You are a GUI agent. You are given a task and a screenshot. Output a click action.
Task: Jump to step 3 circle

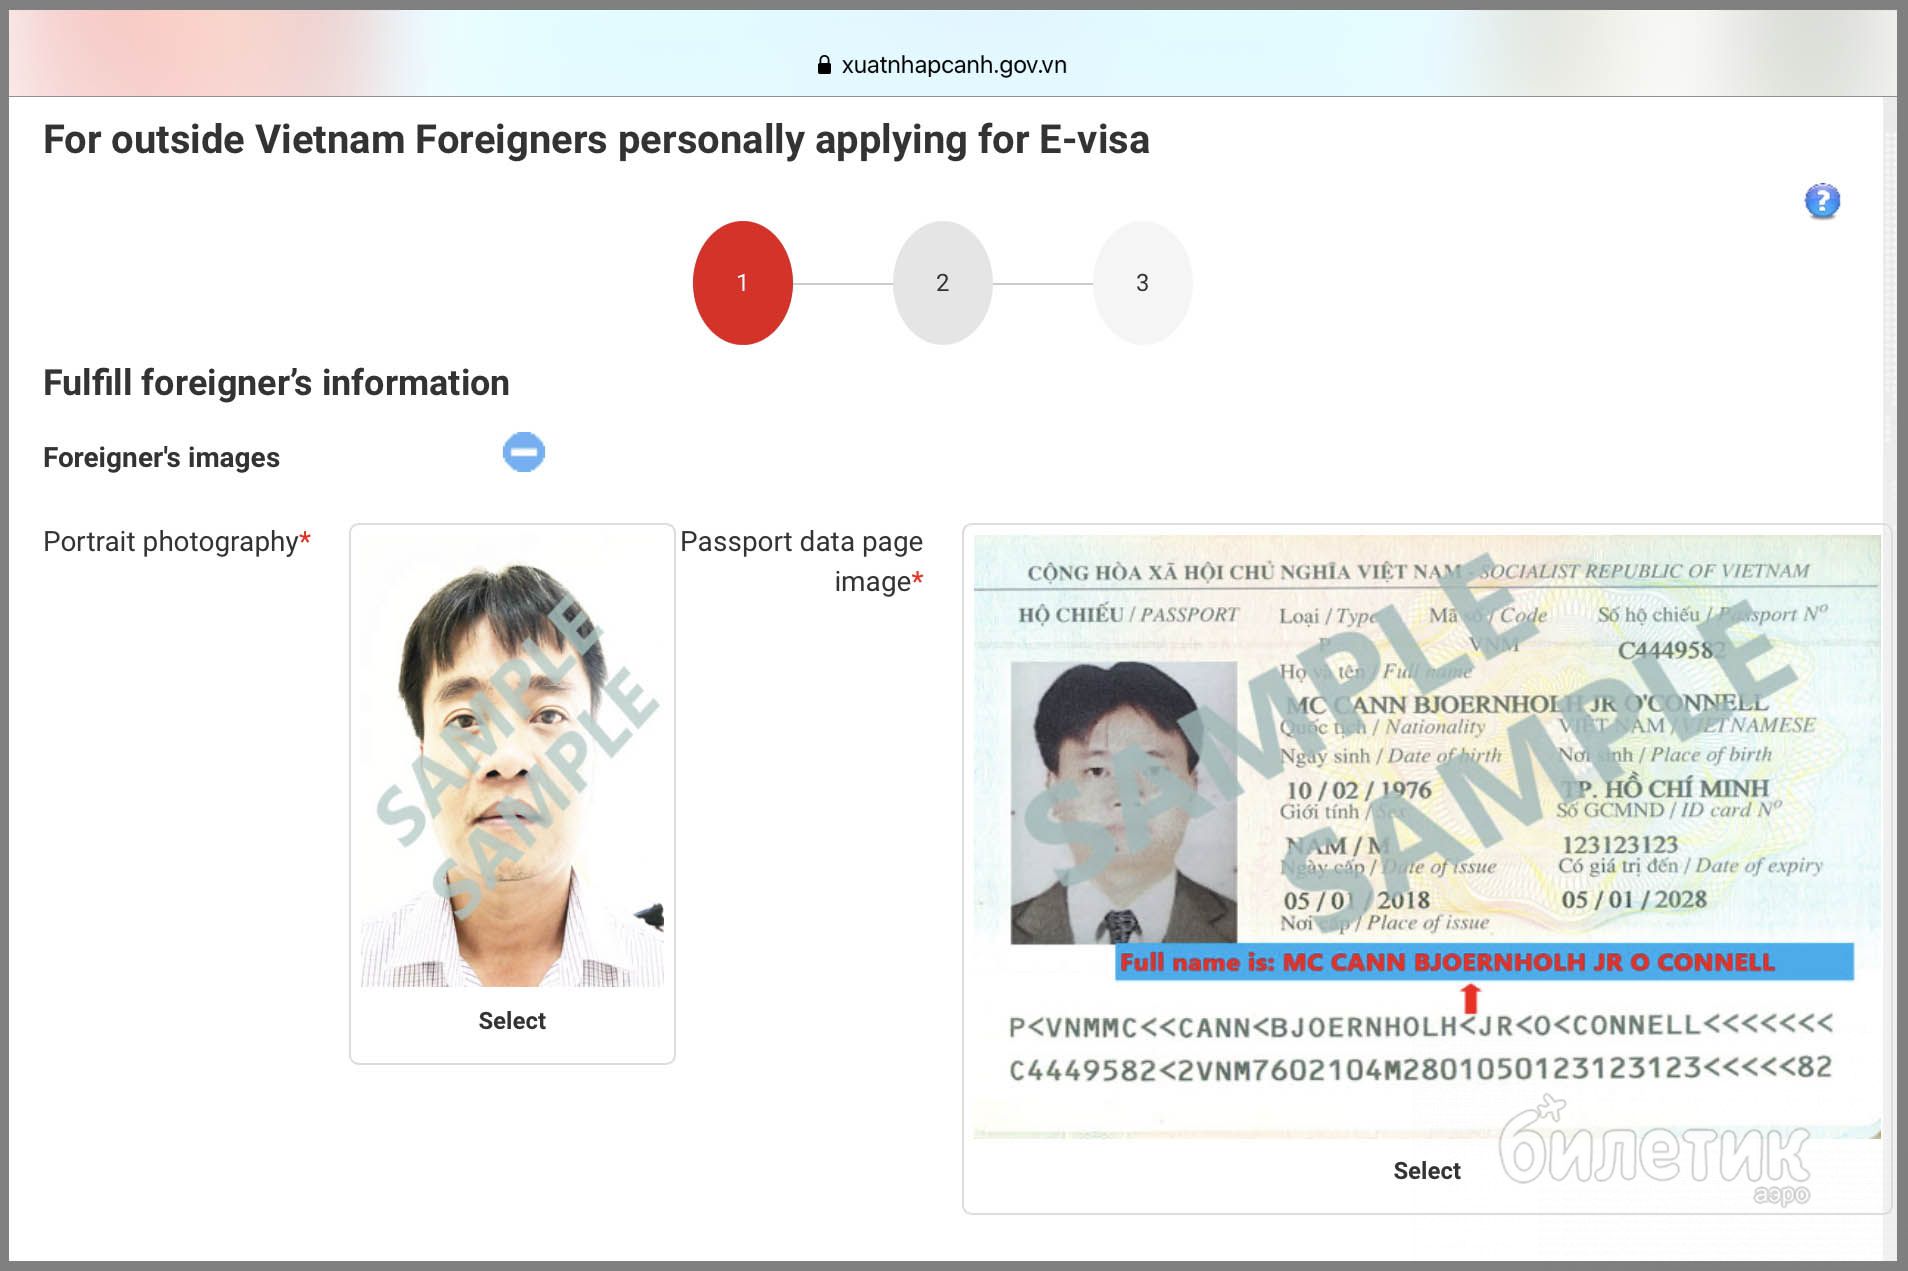[1142, 283]
